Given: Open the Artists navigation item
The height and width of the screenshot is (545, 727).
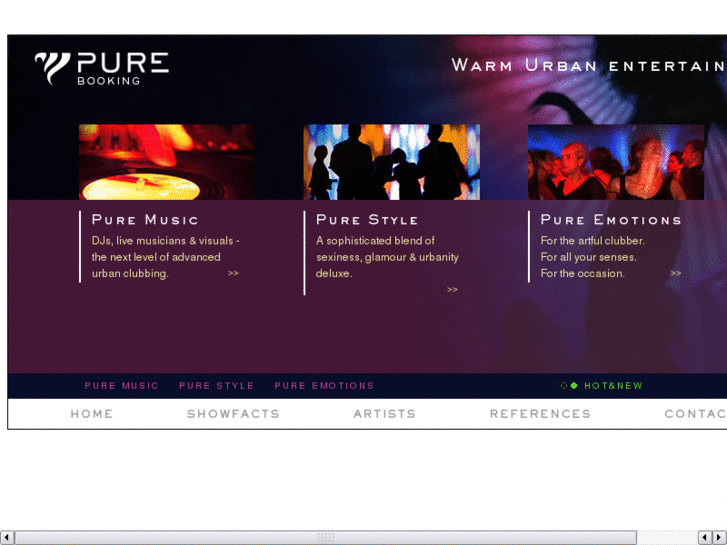Looking at the screenshot, I should [385, 414].
